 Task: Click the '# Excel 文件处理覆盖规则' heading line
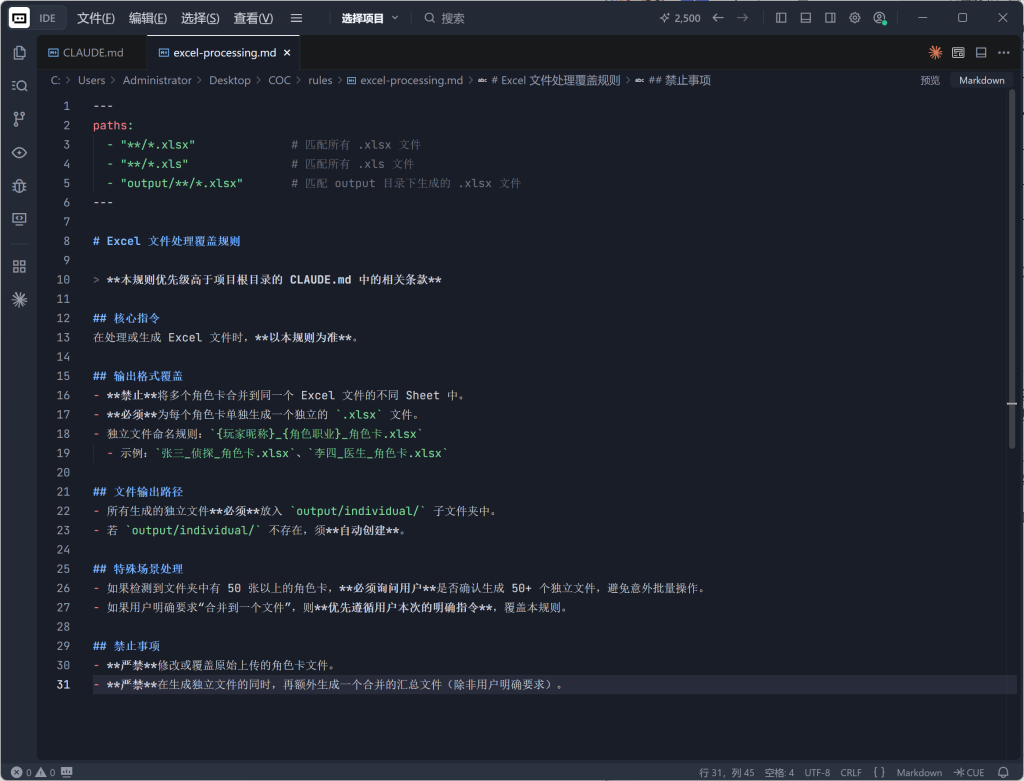coord(167,241)
